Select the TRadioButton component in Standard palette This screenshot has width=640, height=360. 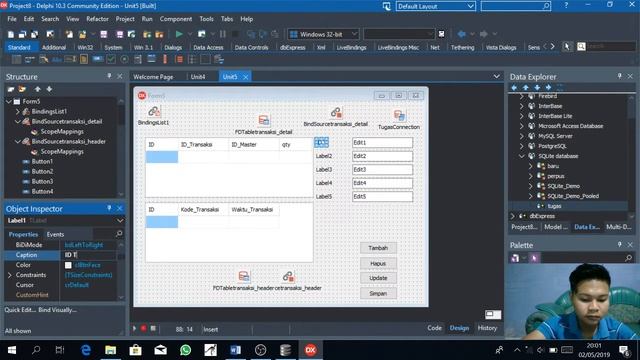(124, 60)
